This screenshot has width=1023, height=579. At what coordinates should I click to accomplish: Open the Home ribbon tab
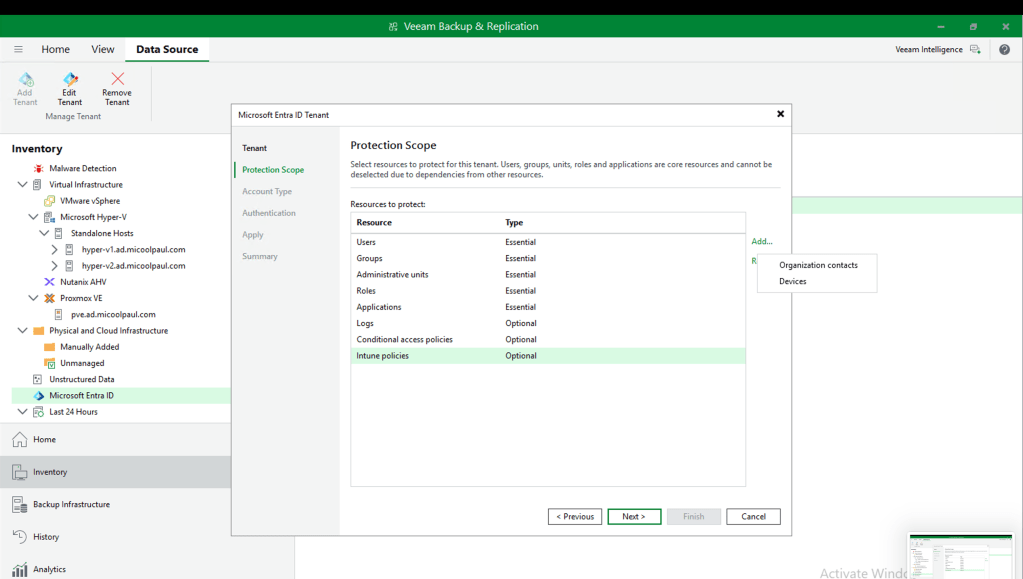click(x=55, y=49)
